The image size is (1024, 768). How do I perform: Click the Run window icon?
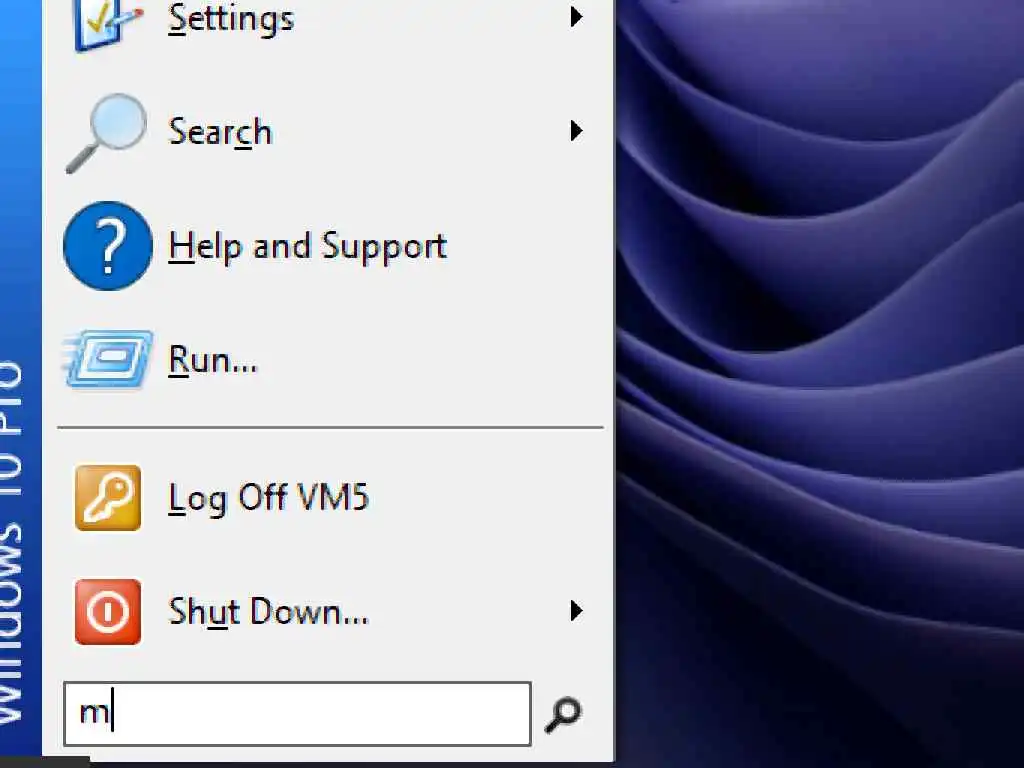tap(108, 359)
